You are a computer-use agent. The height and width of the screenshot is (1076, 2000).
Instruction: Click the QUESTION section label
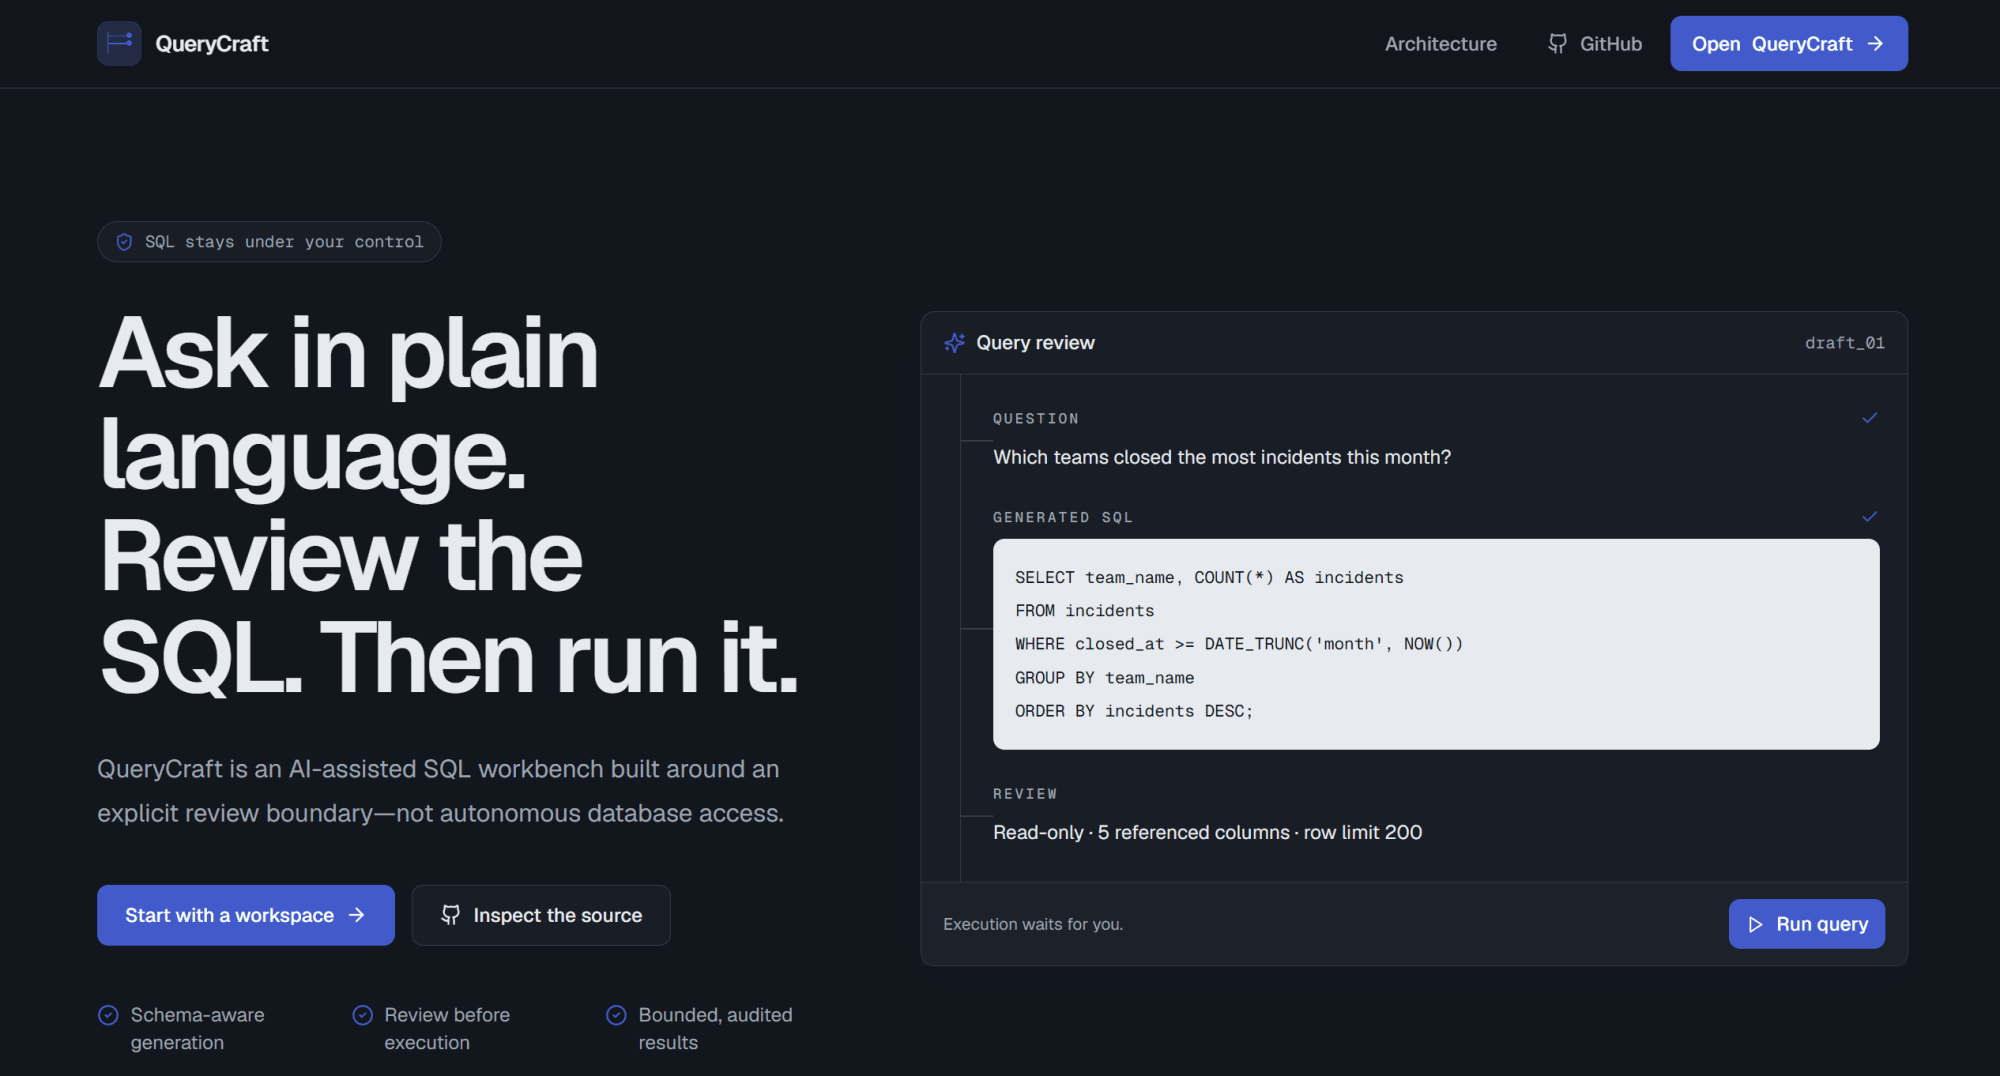tap(1036, 419)
